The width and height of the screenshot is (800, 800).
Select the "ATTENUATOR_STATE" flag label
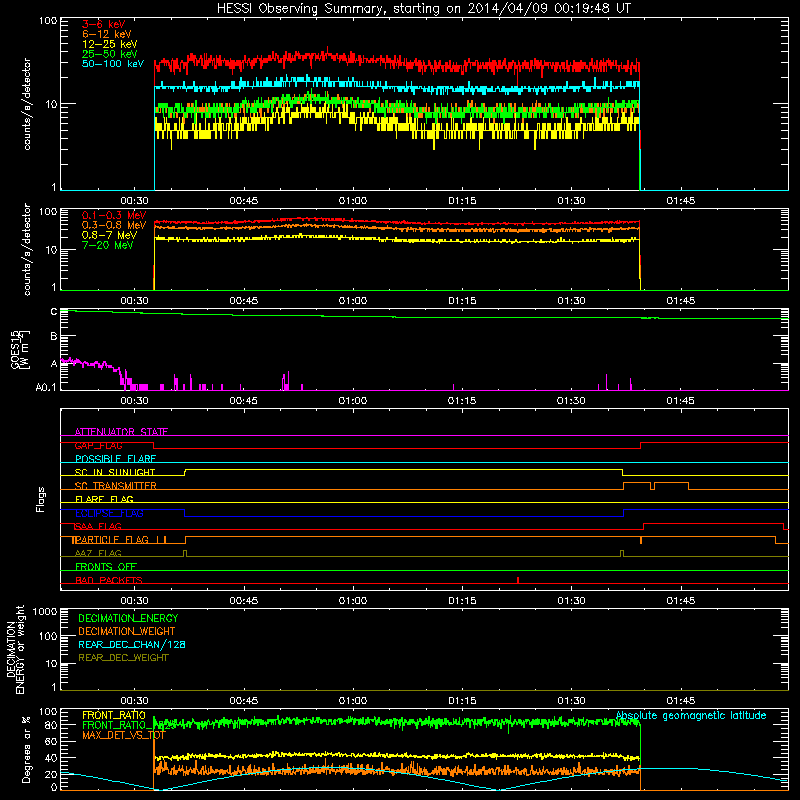(x=121, y=432)
